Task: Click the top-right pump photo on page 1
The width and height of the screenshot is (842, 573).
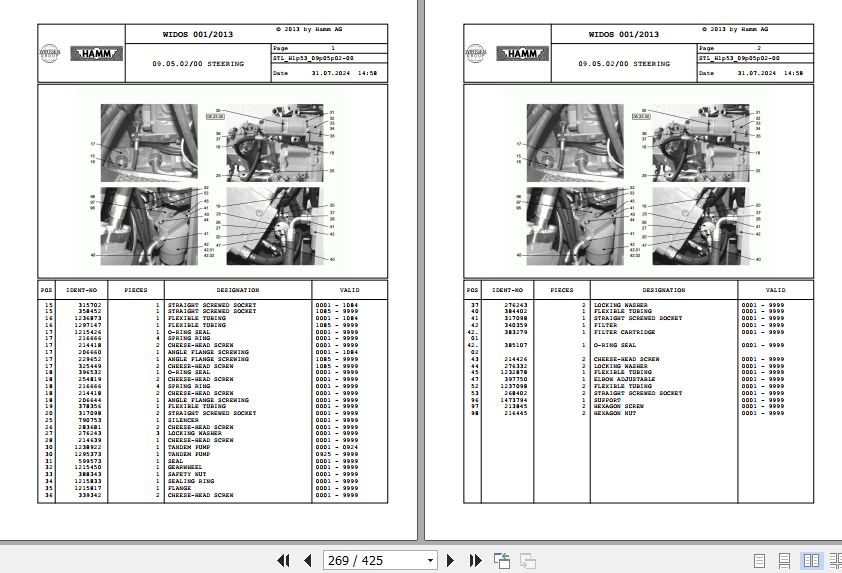Action: point(275,143)
